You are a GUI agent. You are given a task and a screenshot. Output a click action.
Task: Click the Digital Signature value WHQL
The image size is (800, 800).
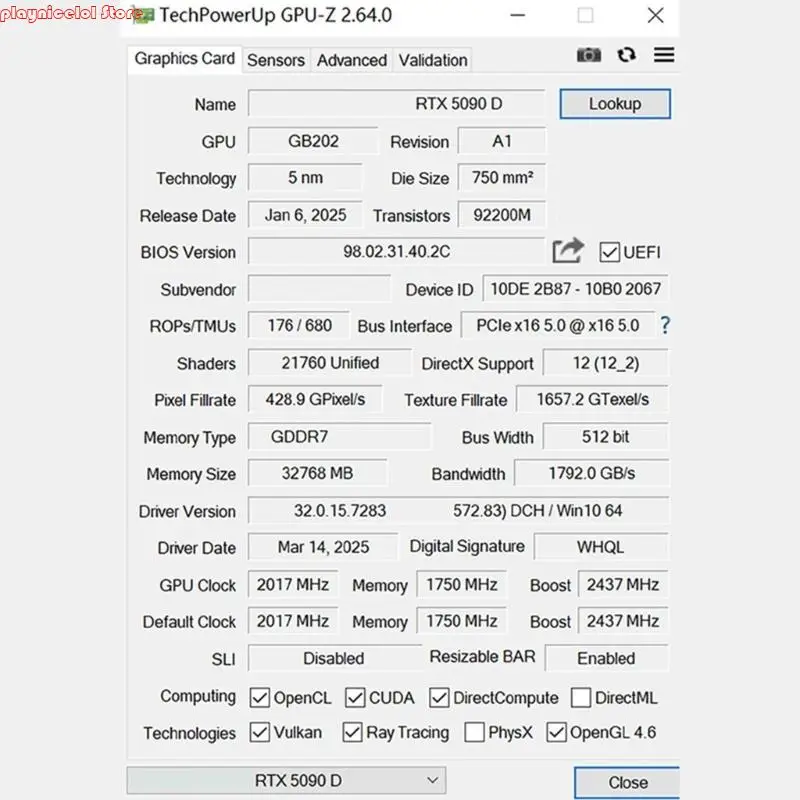601,547
